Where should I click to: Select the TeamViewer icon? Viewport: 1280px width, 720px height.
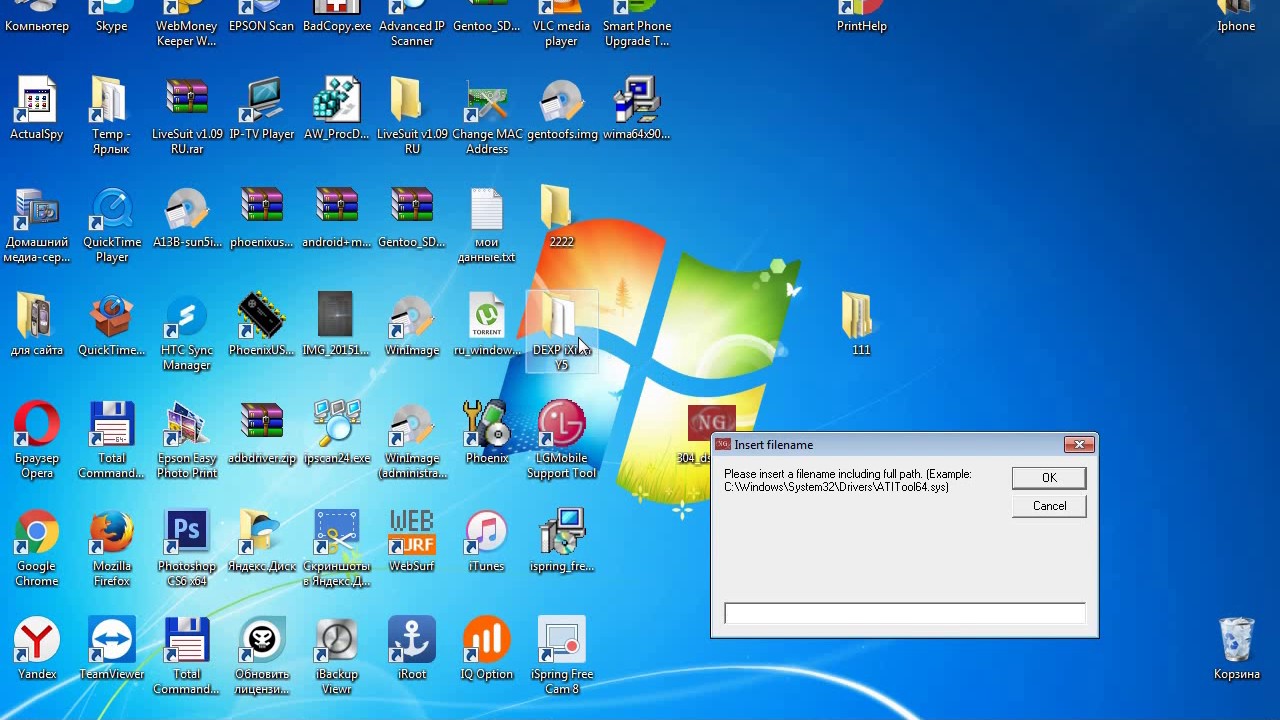pos(112,648)
